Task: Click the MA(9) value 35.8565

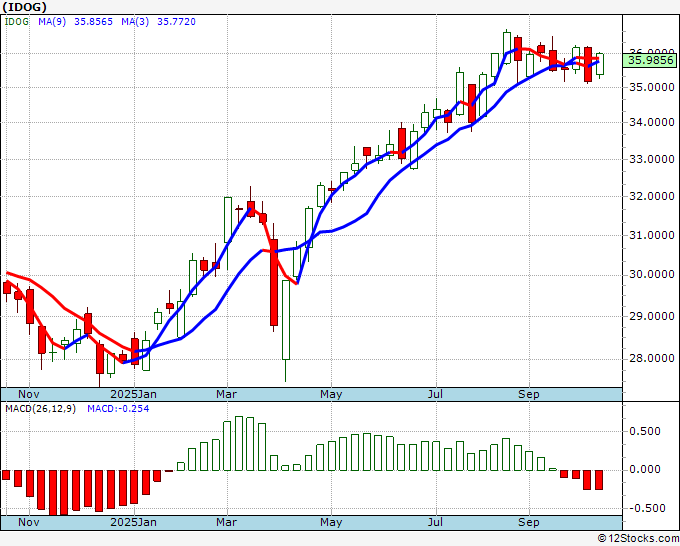Action: click(93, 21)
